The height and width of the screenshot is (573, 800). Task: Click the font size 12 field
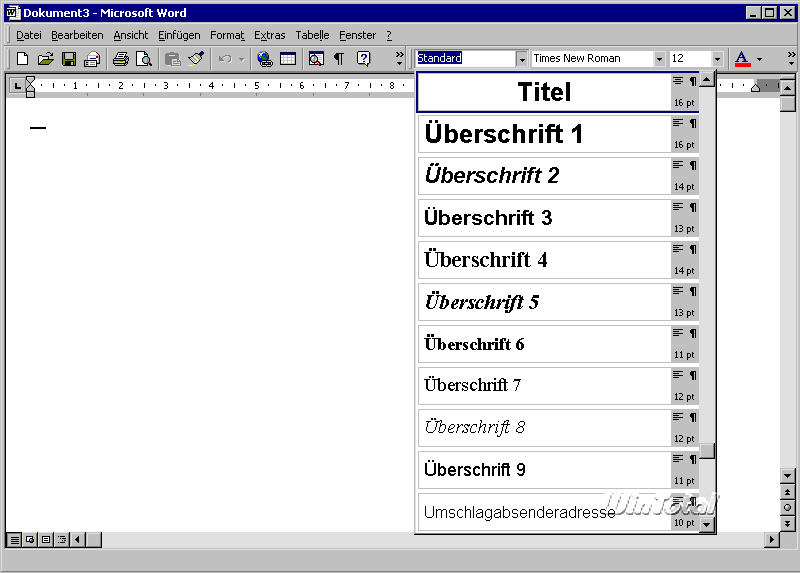point(690,58)
